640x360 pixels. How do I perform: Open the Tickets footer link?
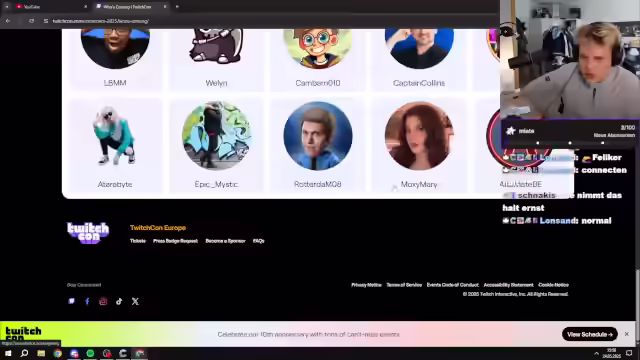pos(138,241)
